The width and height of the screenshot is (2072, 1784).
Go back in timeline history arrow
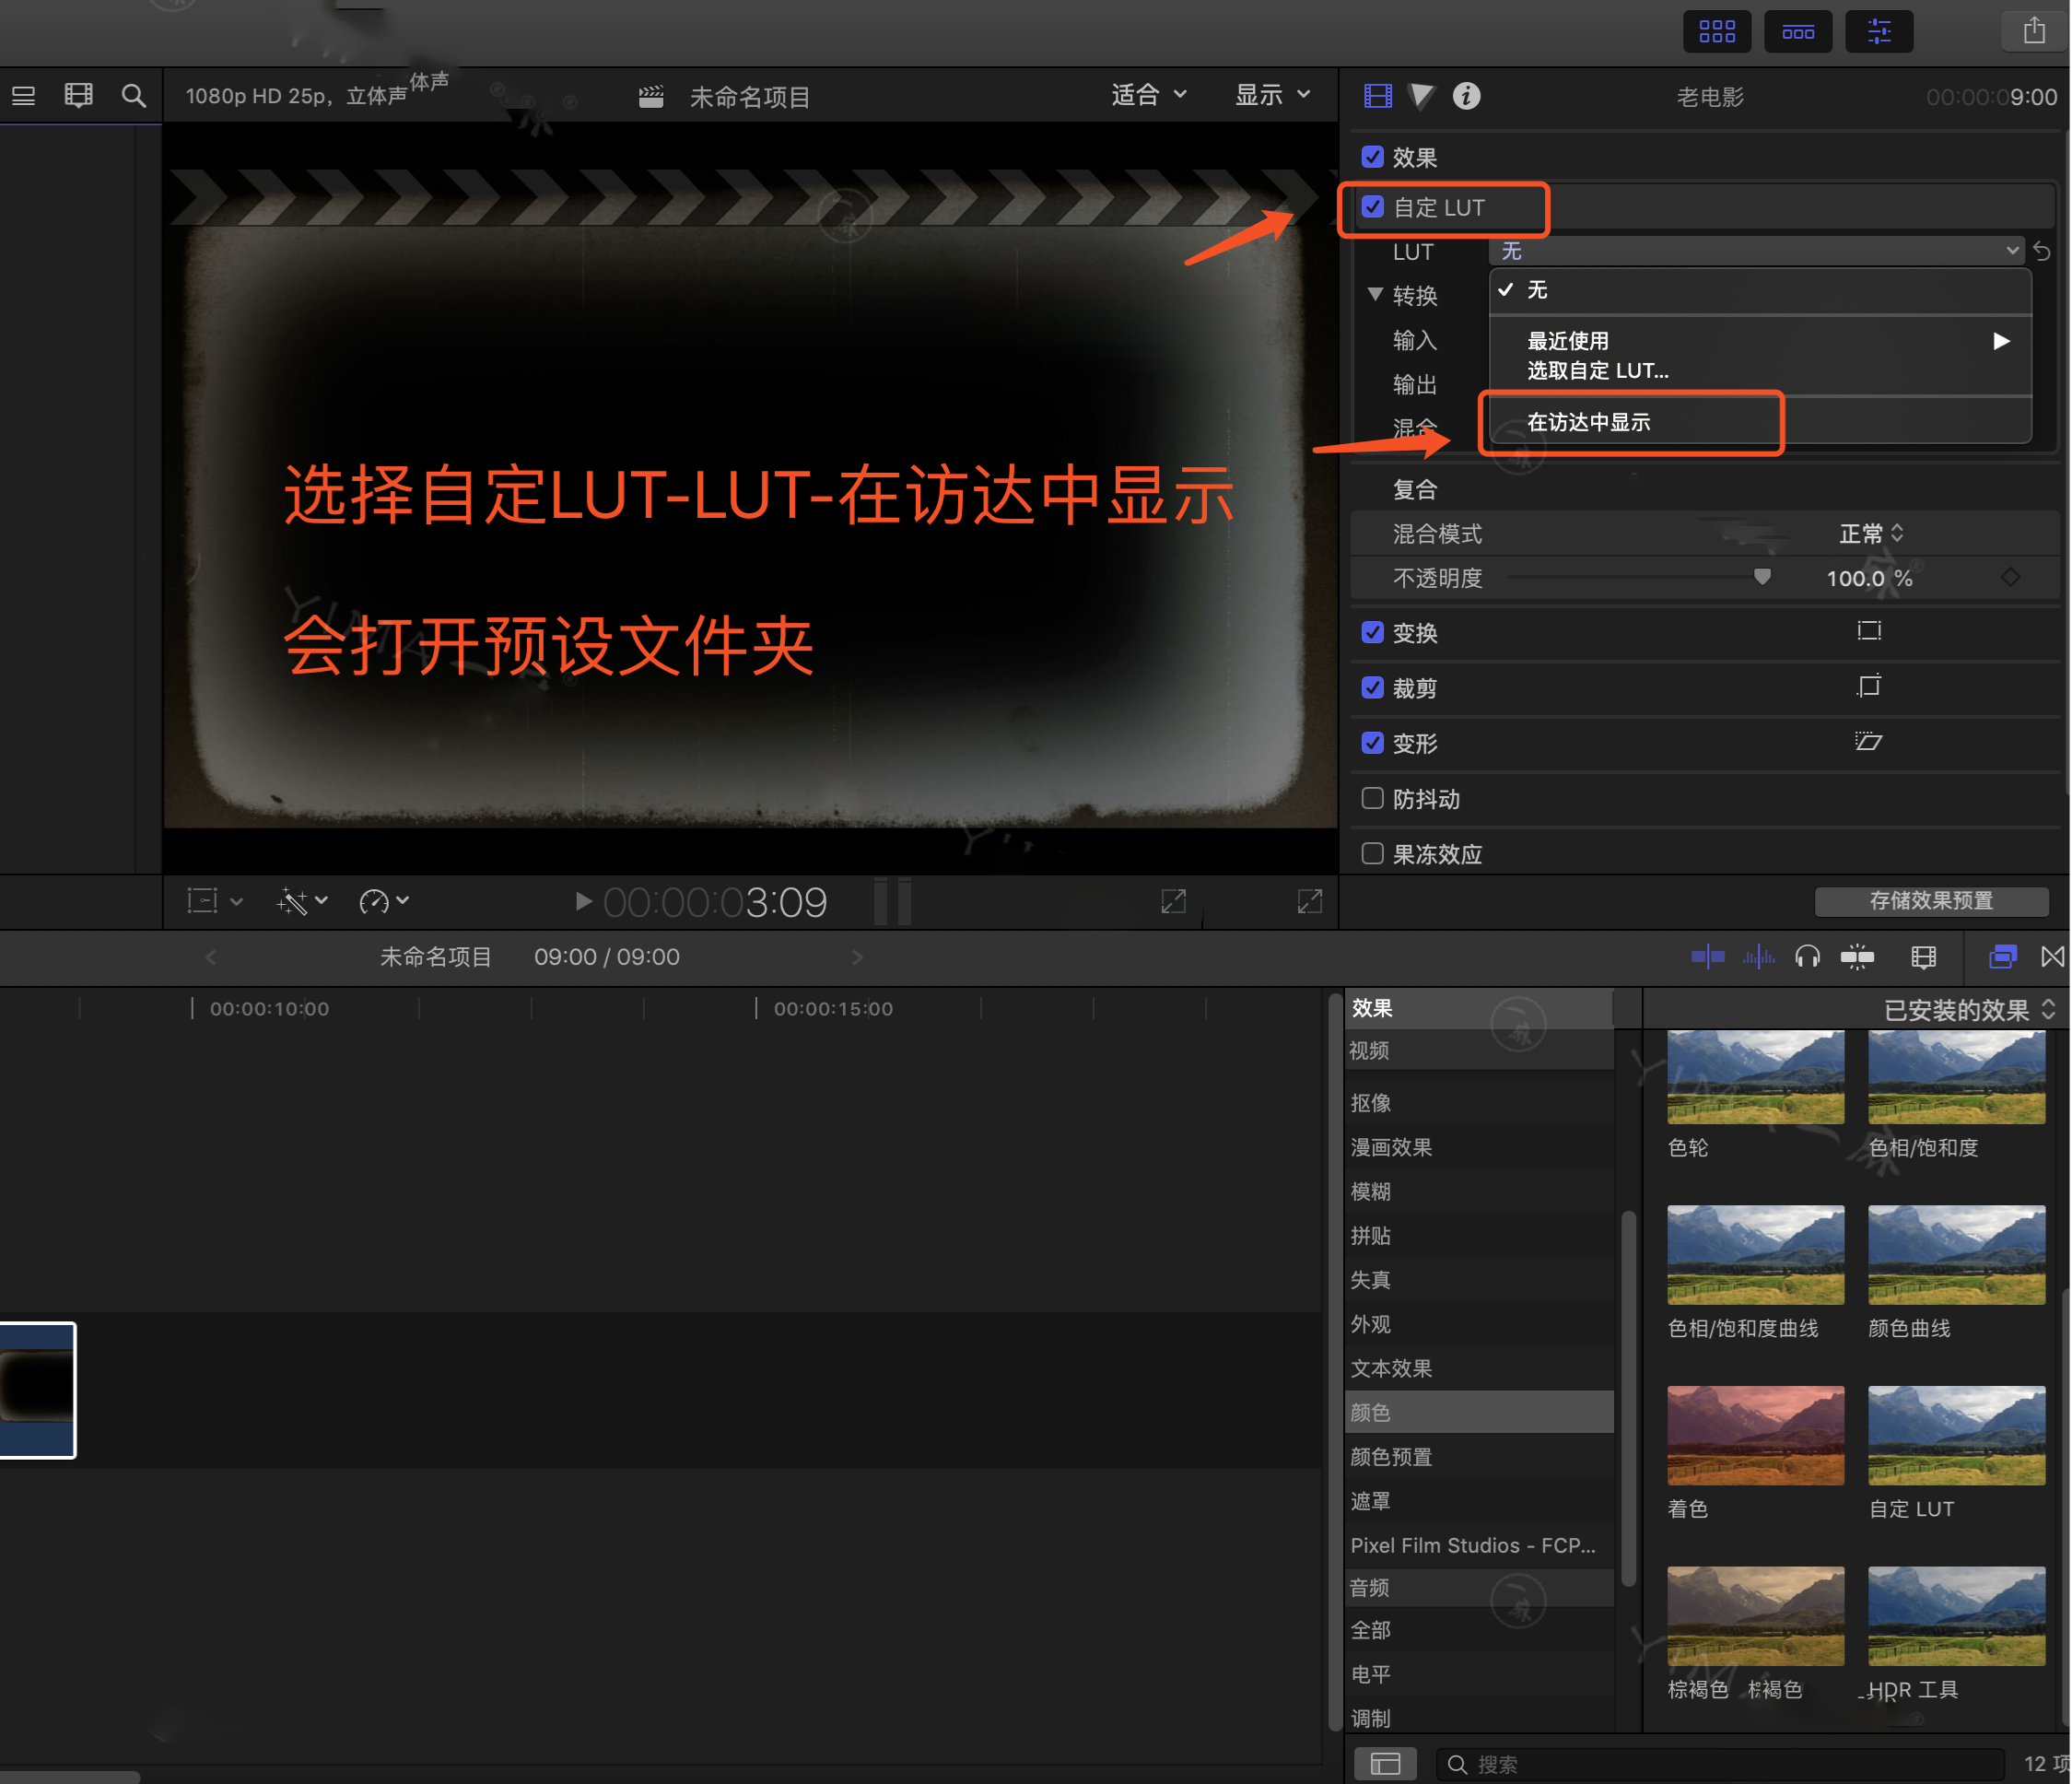click(x=210, y=957)
